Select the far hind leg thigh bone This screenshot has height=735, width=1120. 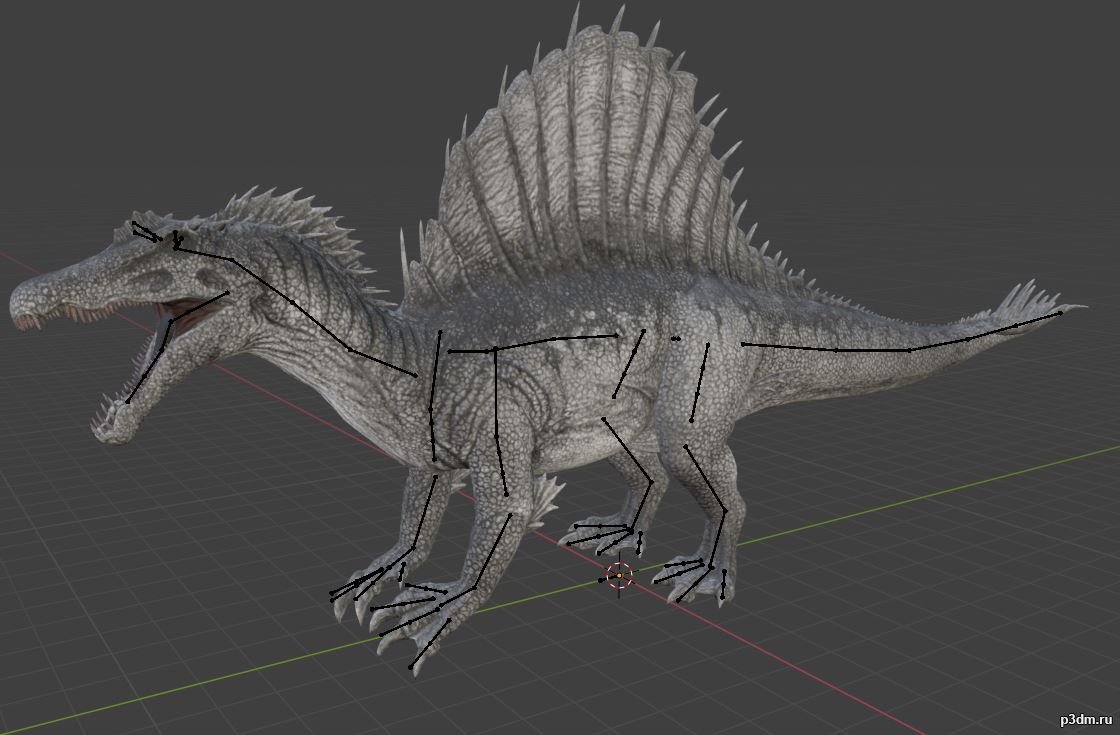(629, 364)
